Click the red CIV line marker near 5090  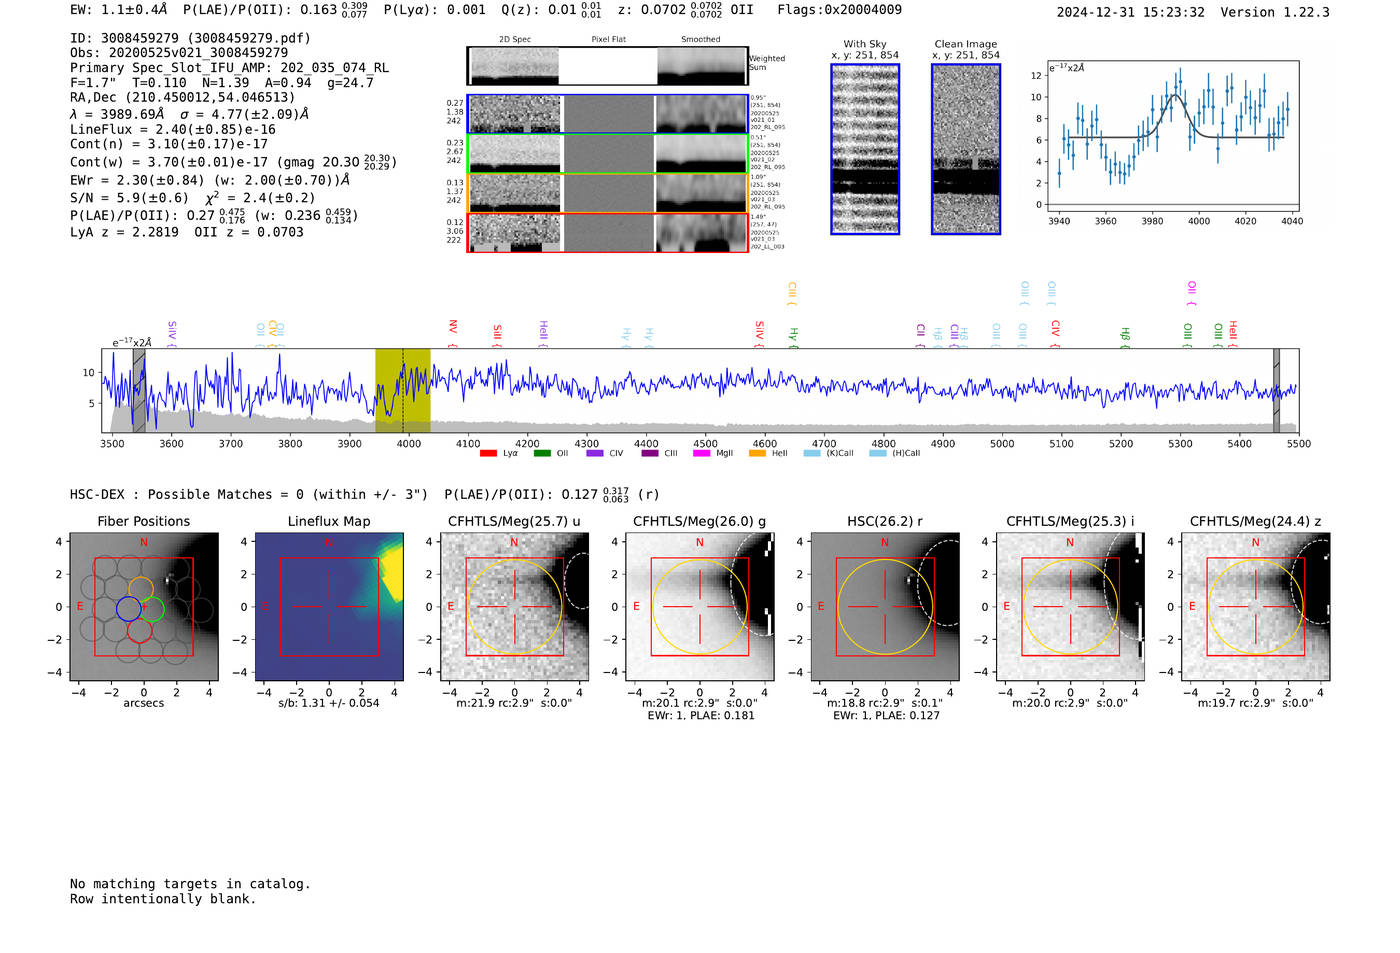pyautogui.click(x=1055, y=333)
